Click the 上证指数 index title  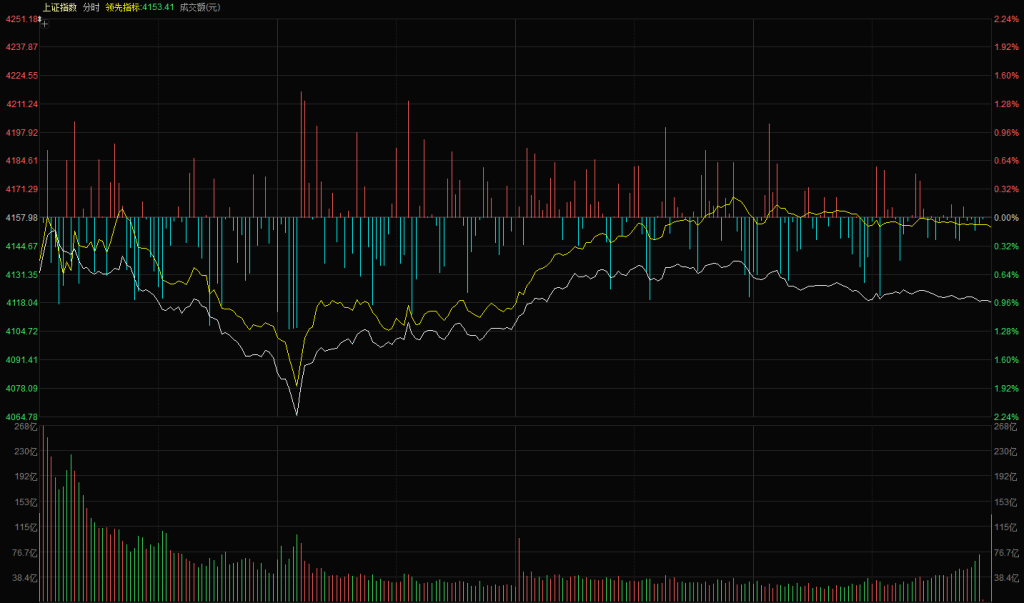click(x=59, y=7)
